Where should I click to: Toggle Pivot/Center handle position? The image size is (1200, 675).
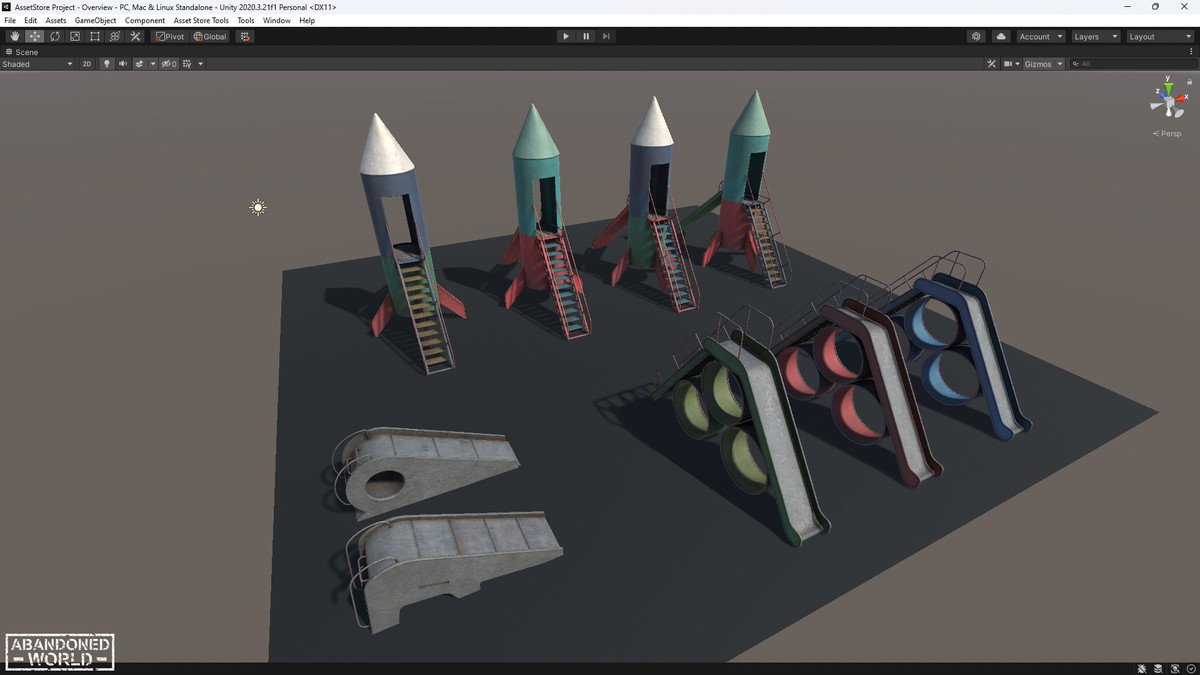pos(170,36)
